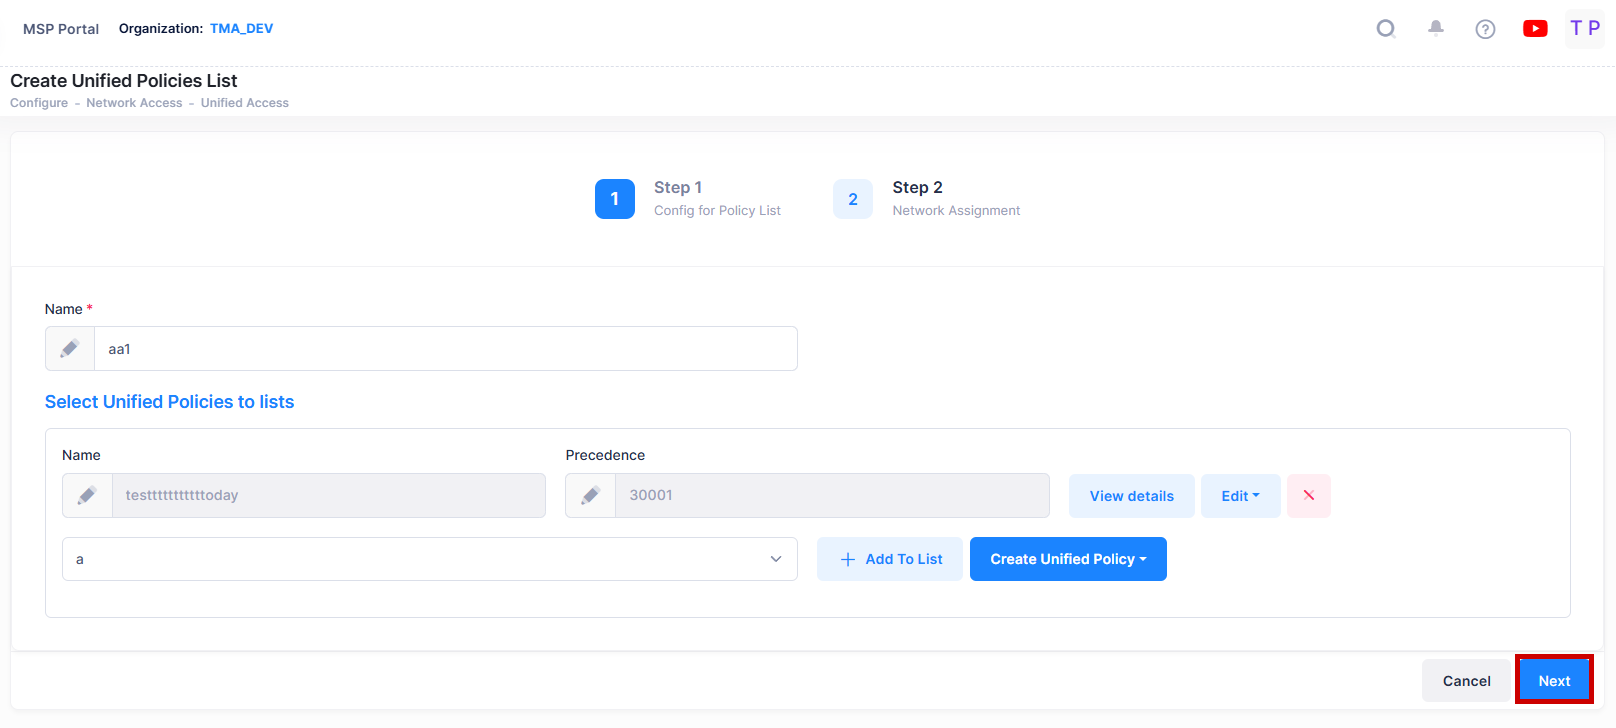Expand the Edit dropdown button
Viewport: 1616px width, 728px height.
click(1240, 496)
